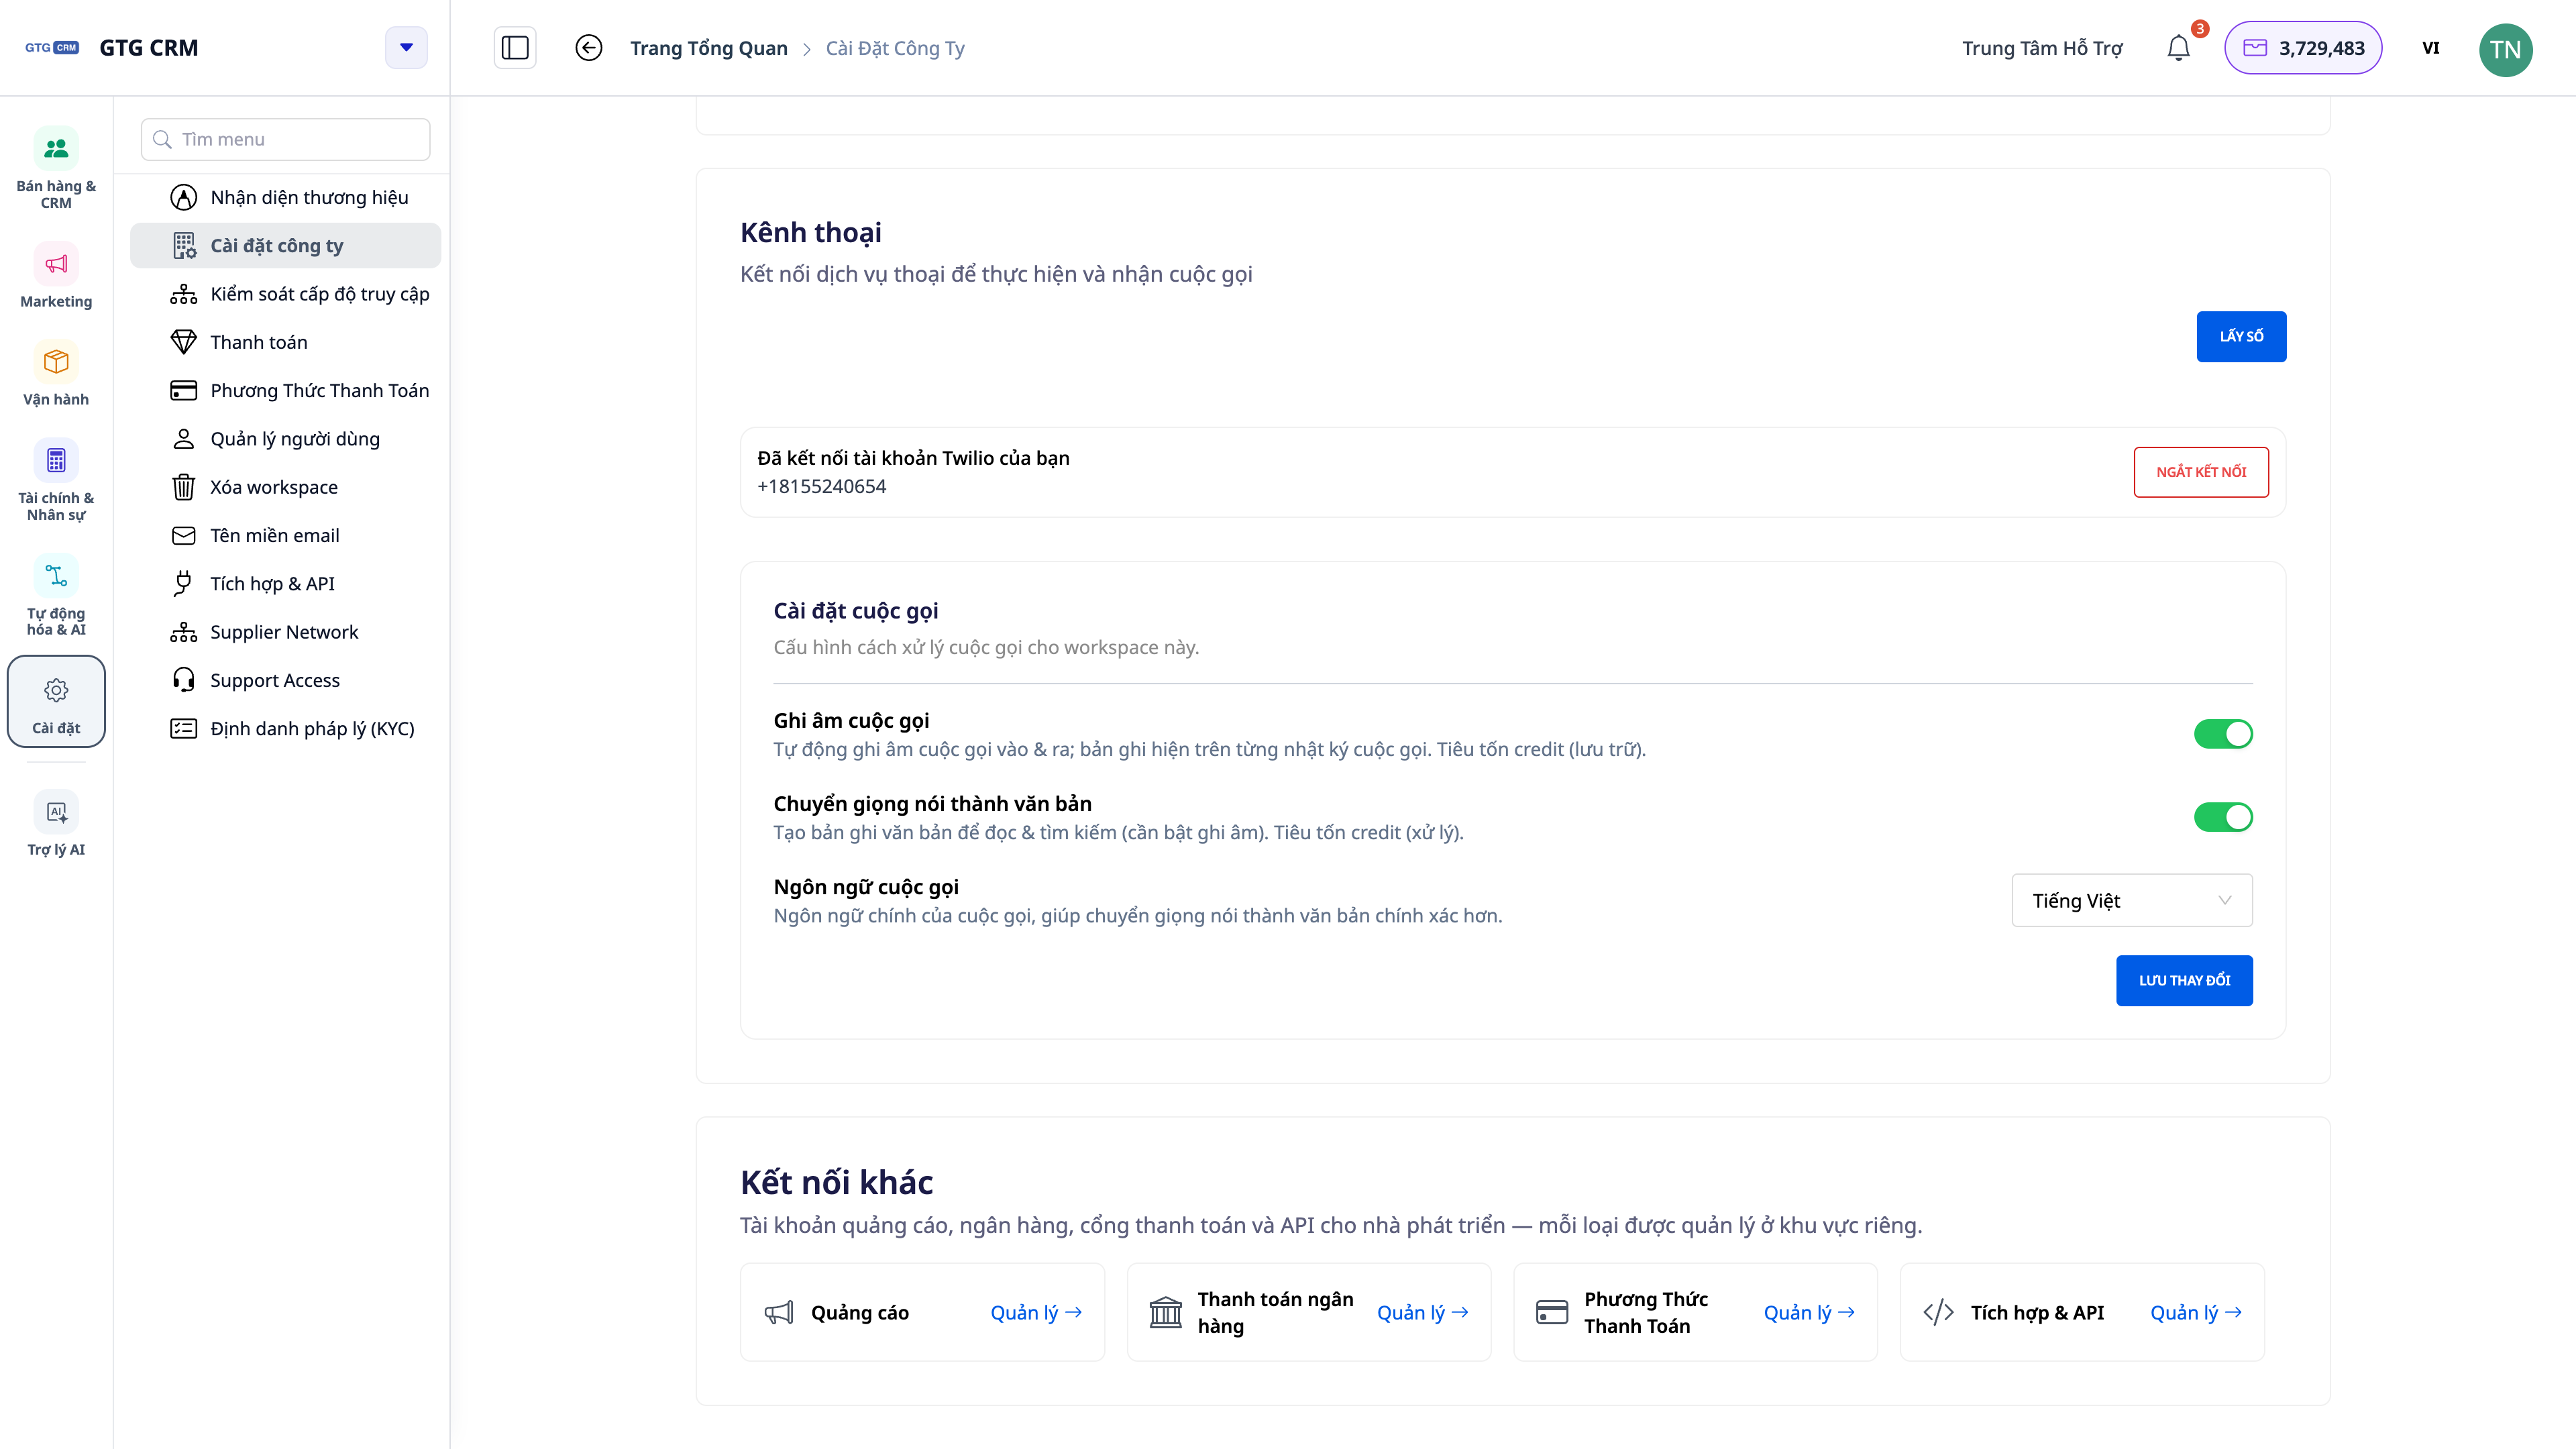Screen dimensions: 2576x1449
Task: Click Quản lý link for Quảng cáo
Action: [x=1036, y=1312]
